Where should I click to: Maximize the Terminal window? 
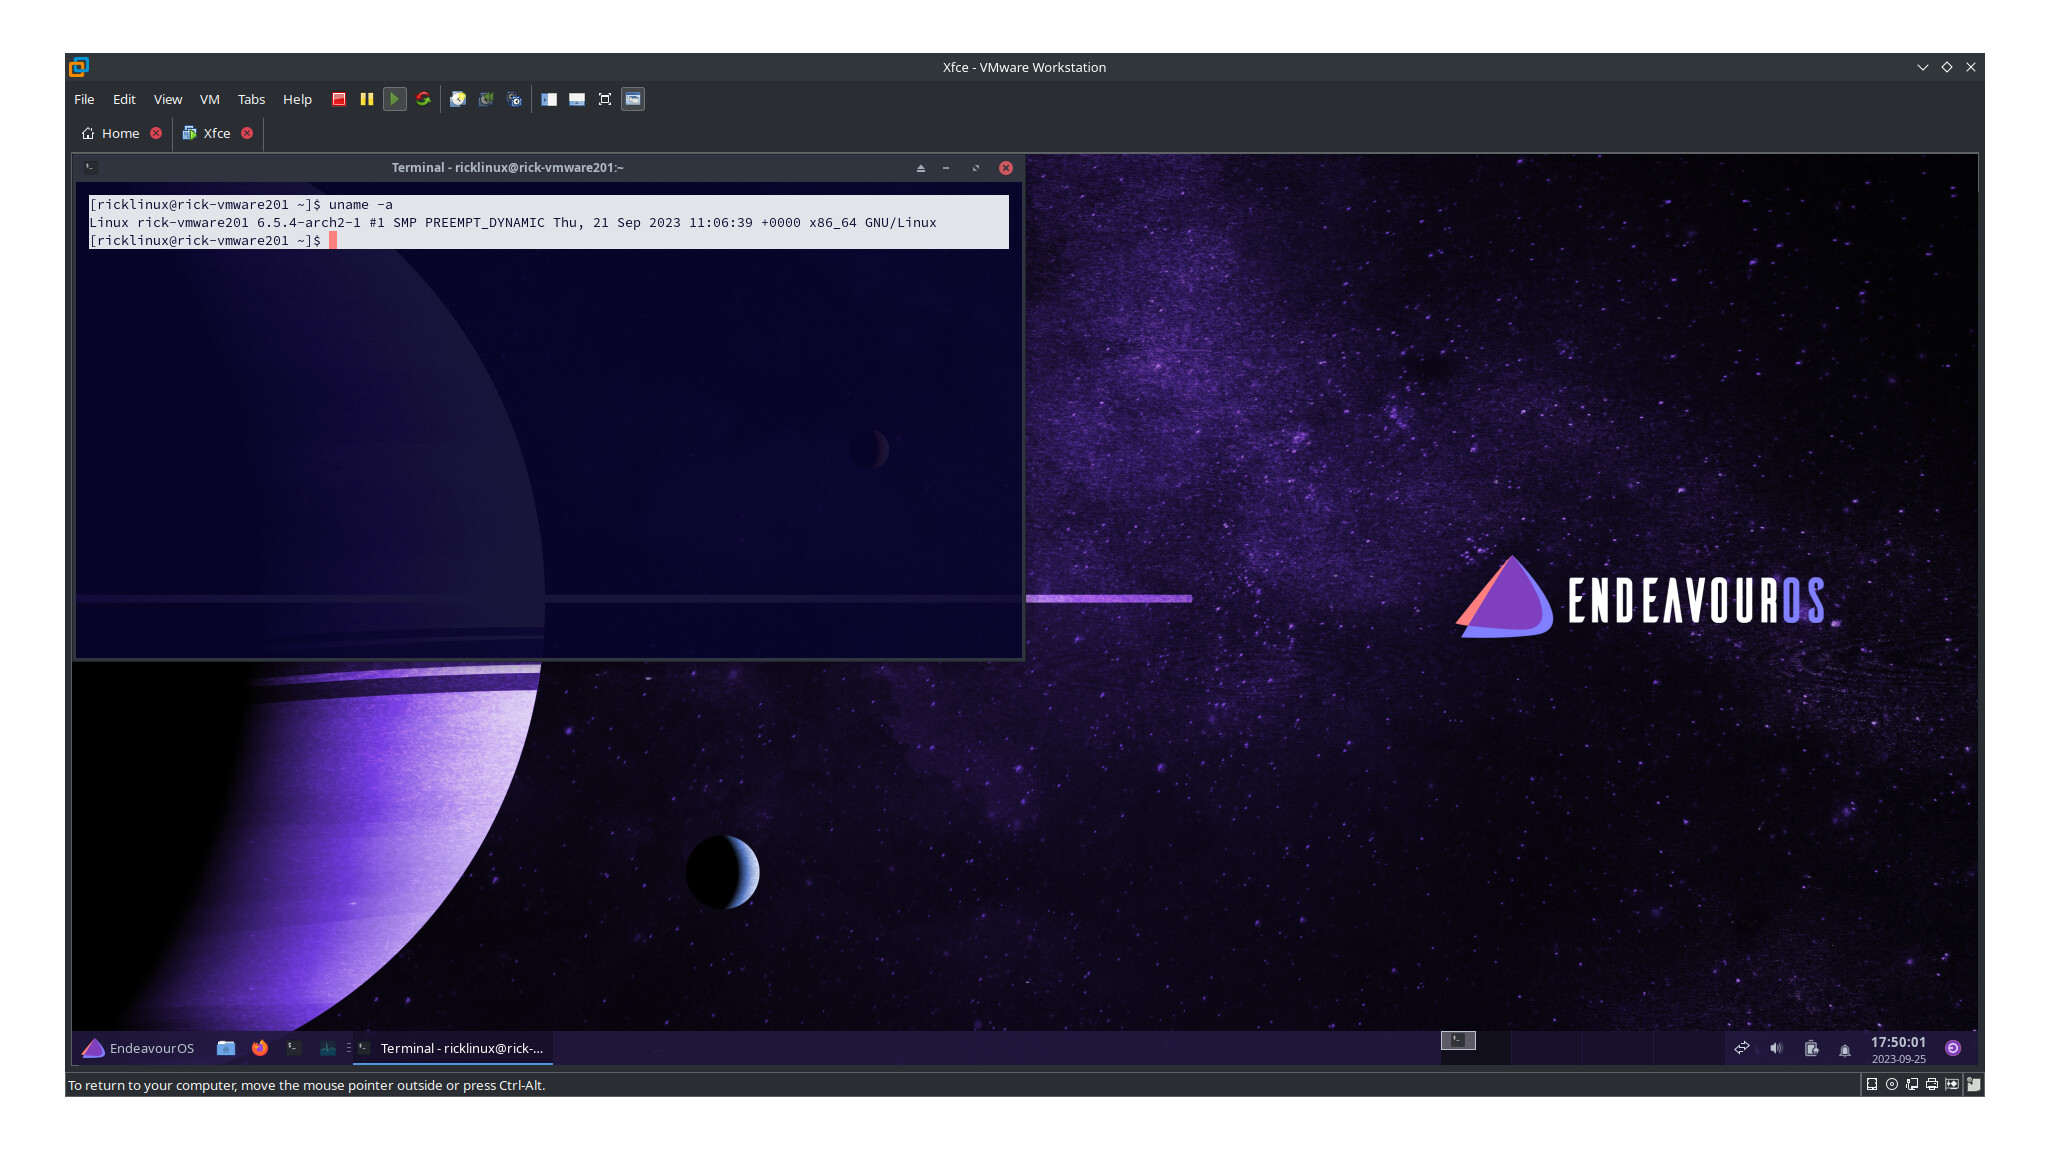click(x=976, y=168)
